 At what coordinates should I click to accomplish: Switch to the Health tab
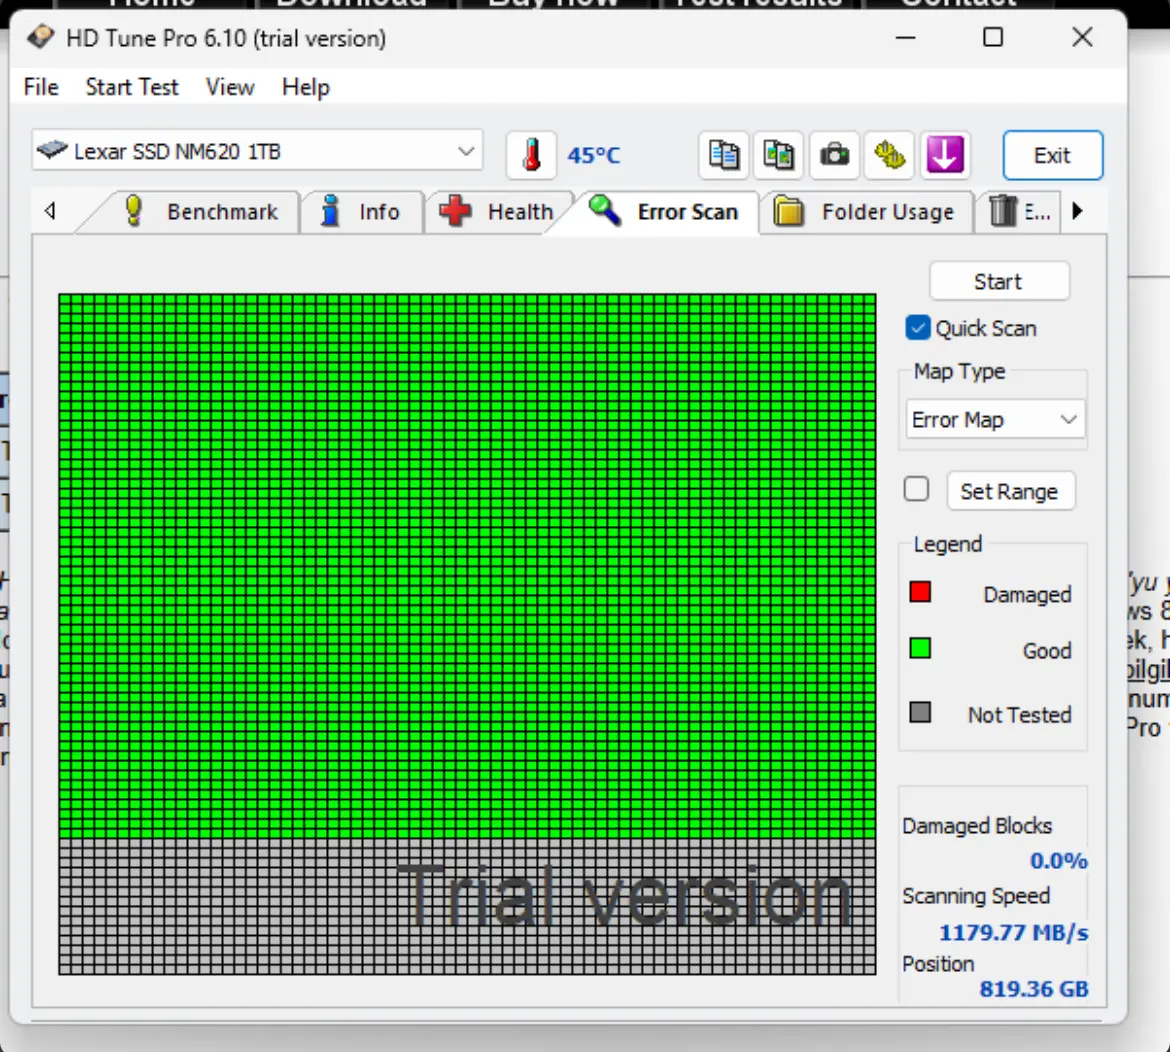tap(498, 212)
